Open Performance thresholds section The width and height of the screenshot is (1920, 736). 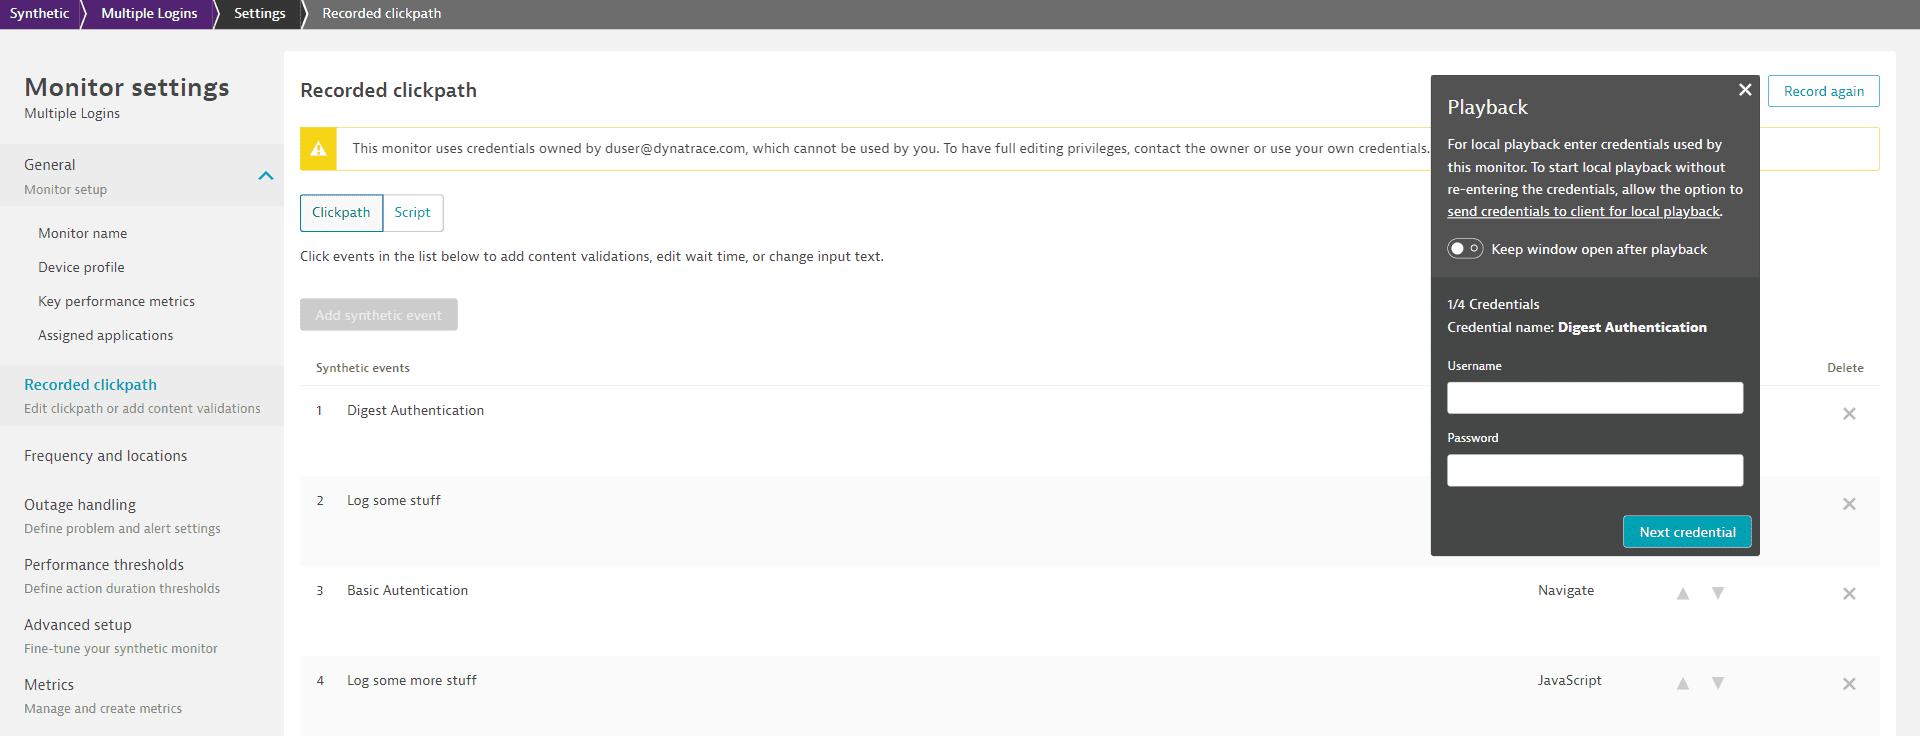pyautogui.click(x=122, y=576)
